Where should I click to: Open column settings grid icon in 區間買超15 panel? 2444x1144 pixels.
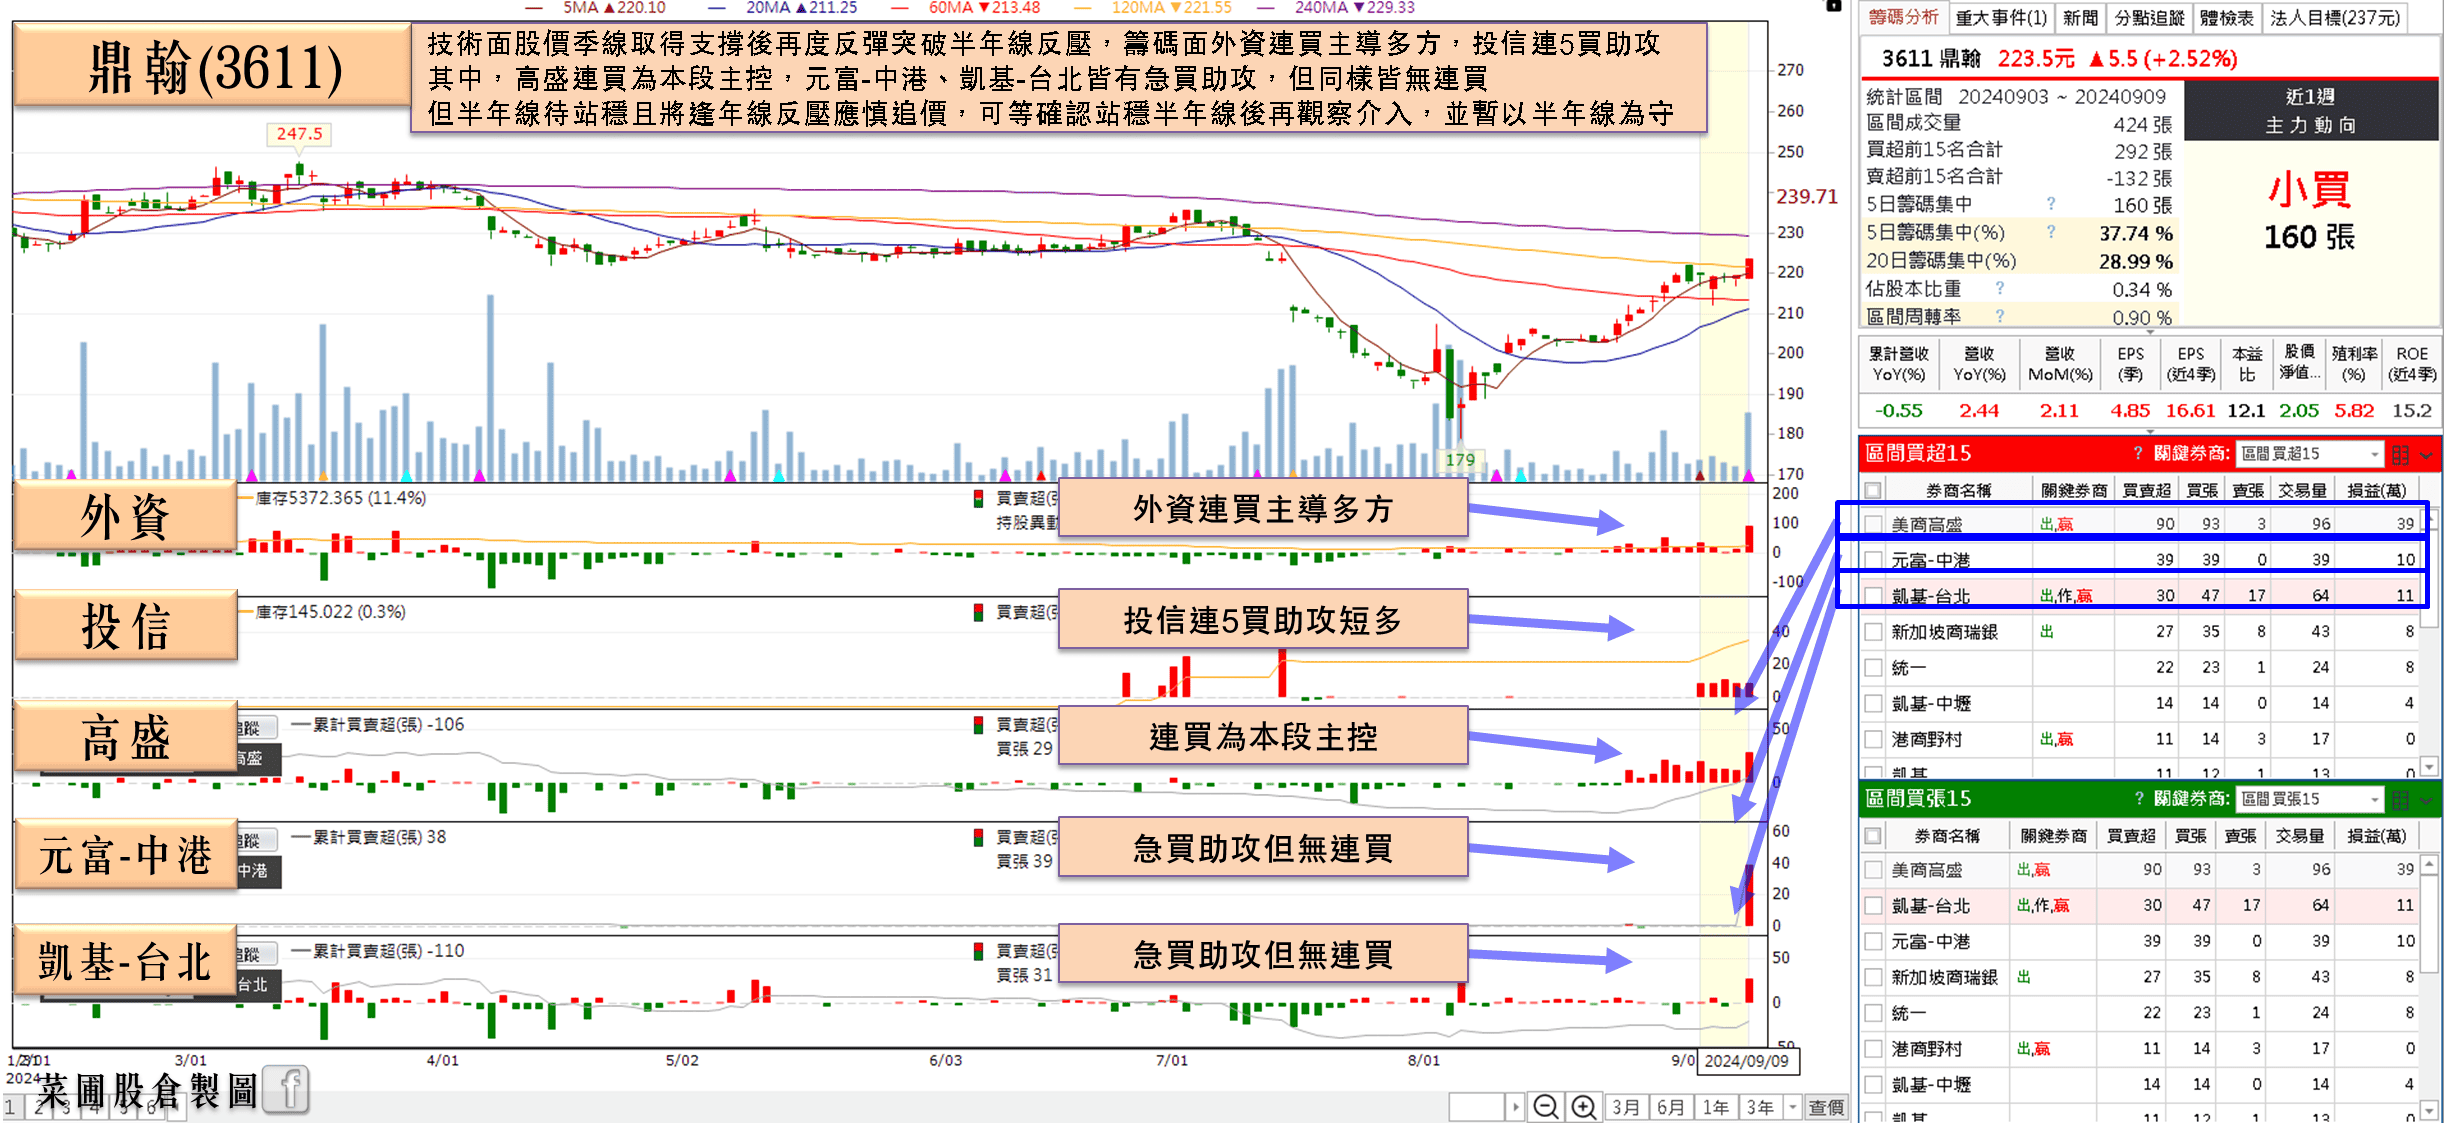click(x=2400, y=455)
